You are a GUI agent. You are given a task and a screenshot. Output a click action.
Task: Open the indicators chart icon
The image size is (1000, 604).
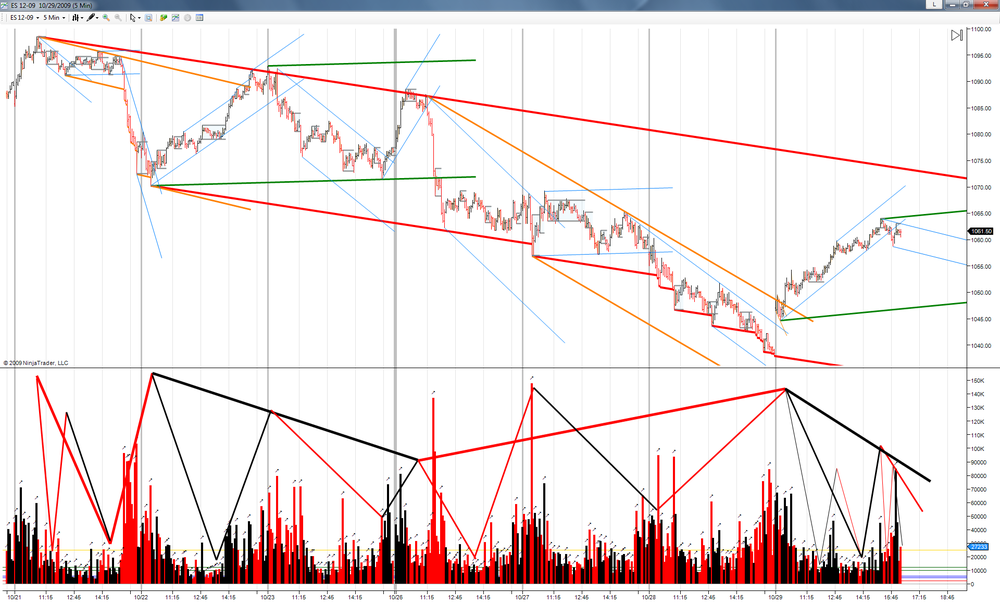click(x=175, y=18)
